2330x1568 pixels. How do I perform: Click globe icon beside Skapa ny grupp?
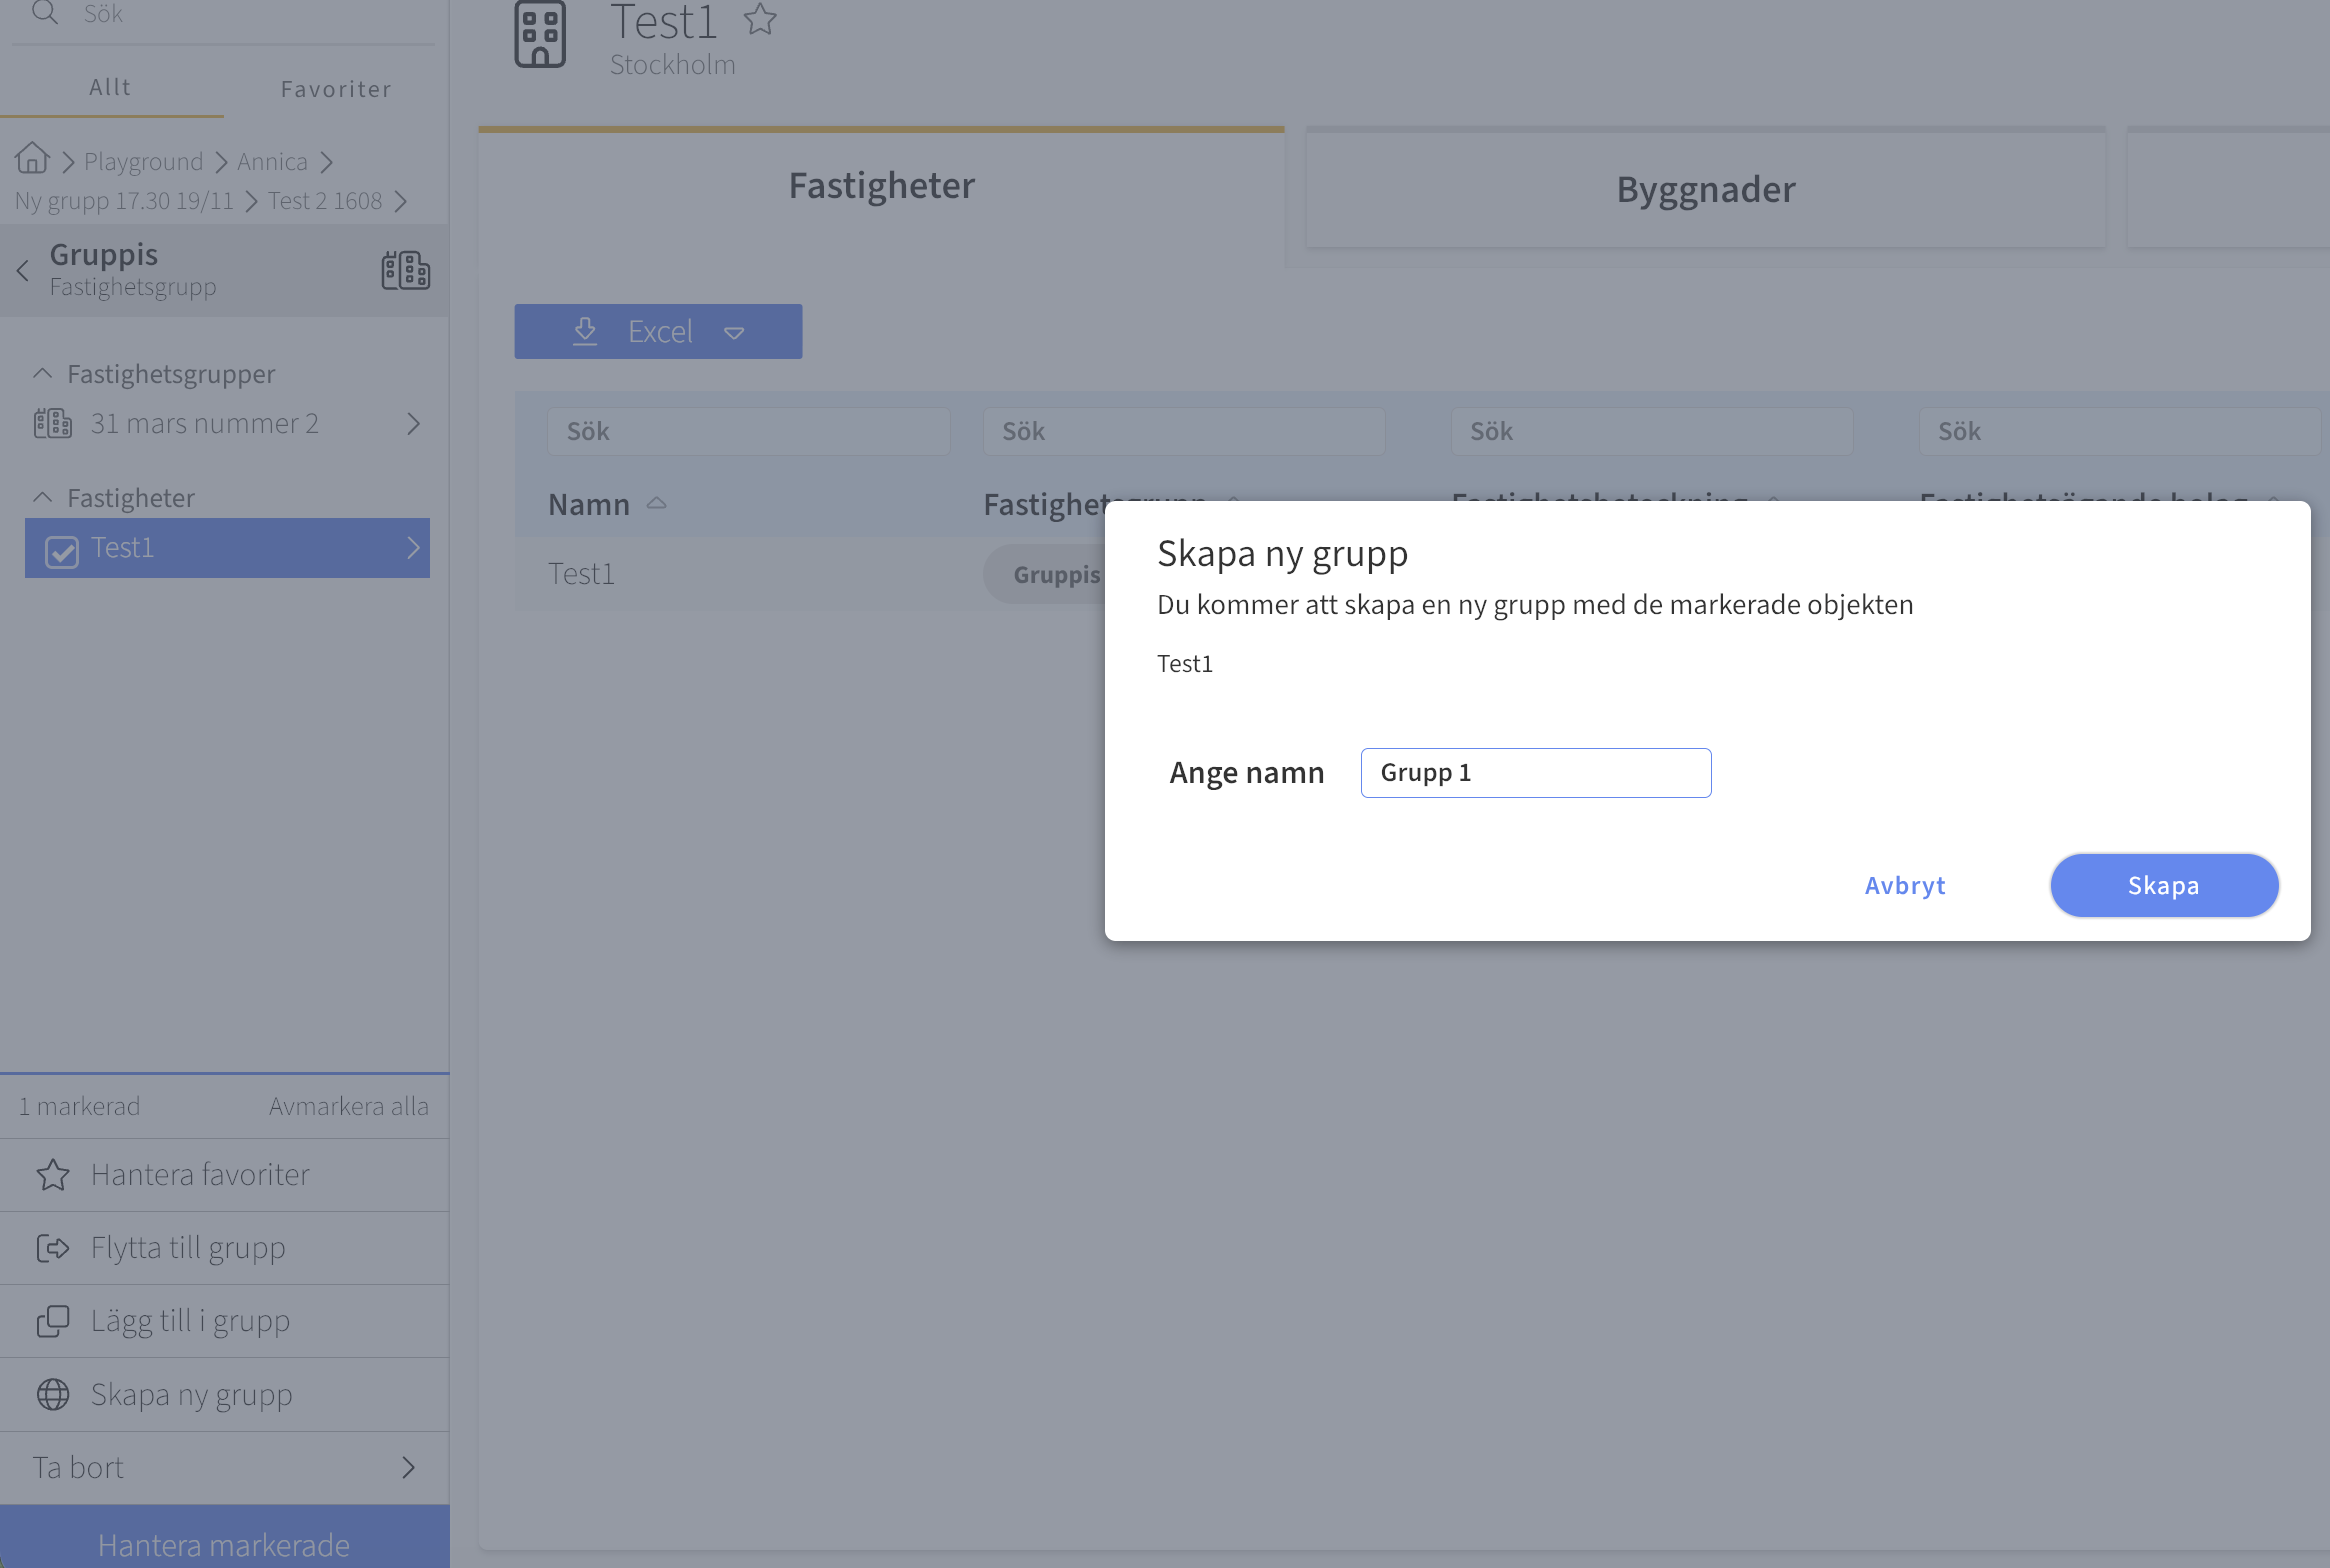click(53, 1394)
